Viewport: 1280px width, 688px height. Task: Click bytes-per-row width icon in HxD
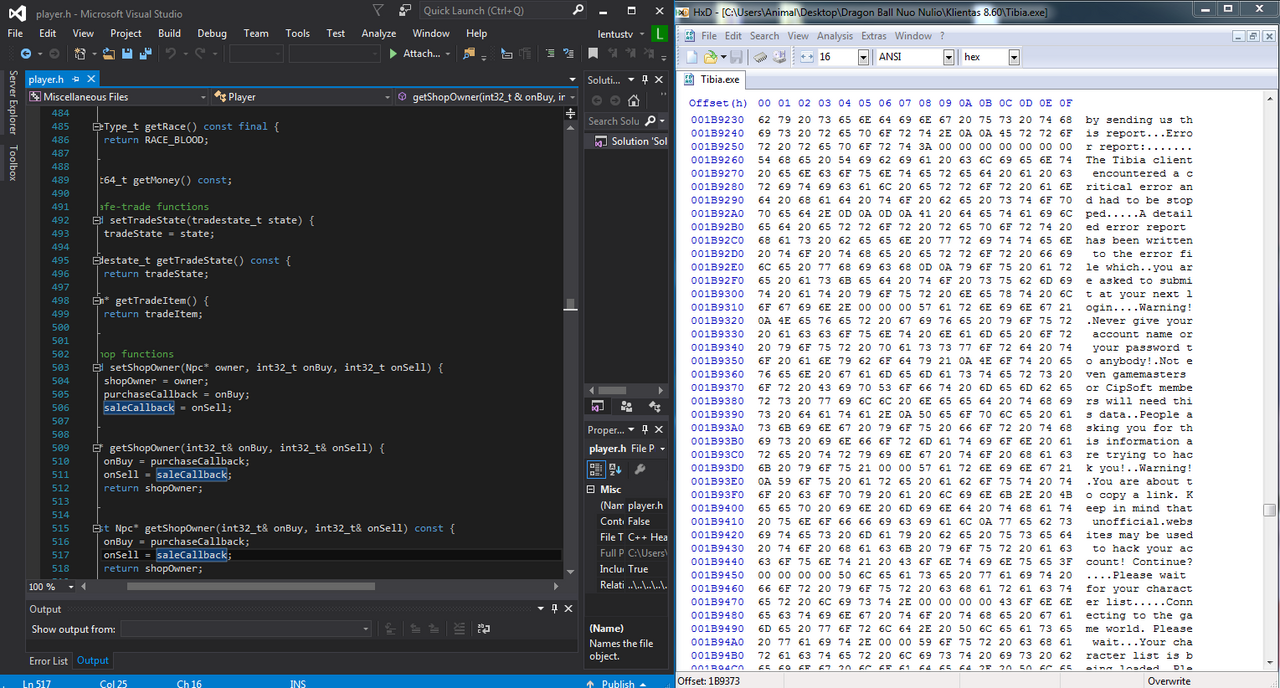(808, 57)
